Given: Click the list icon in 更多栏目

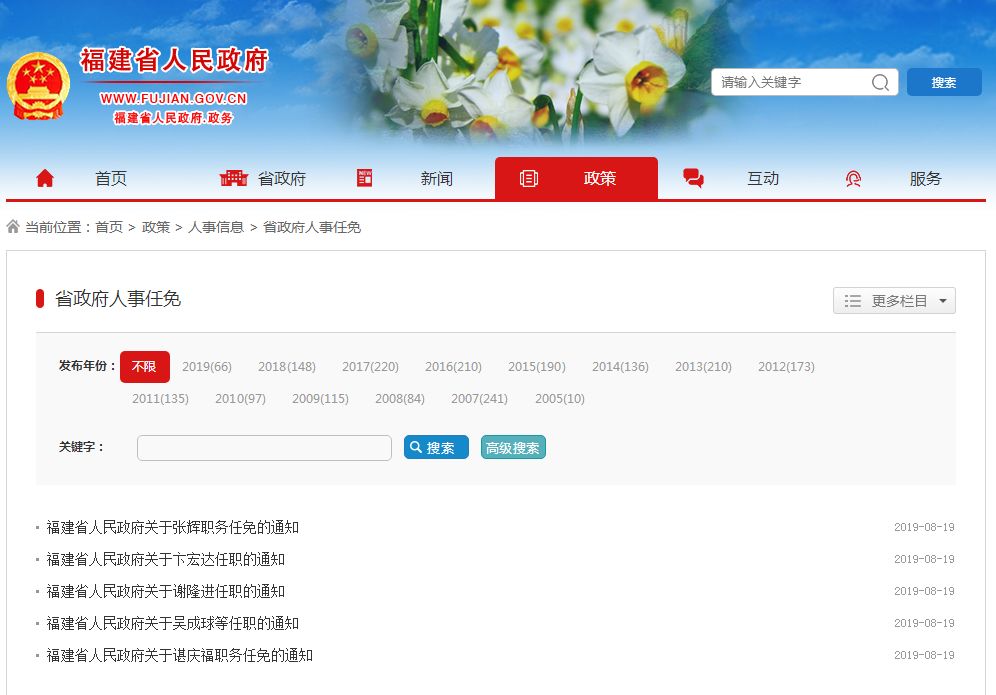Looking at the screenshot, I should pyautogui.click(x=852, y=301).
